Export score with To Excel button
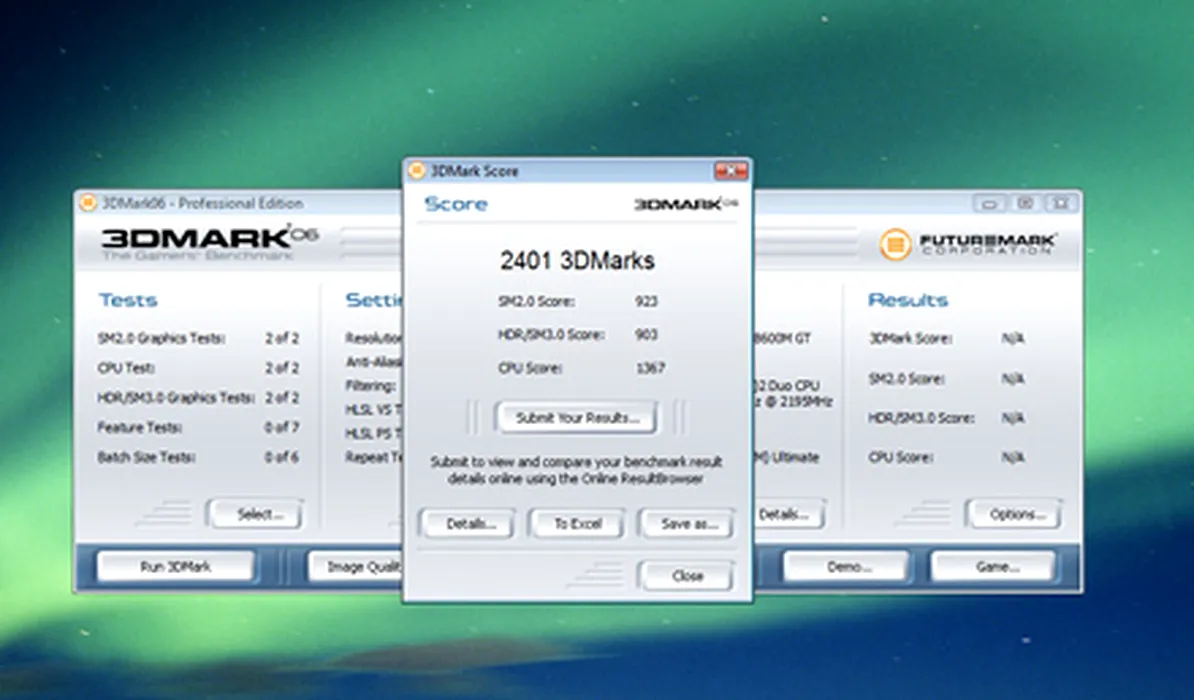 (x=577, y=524)
